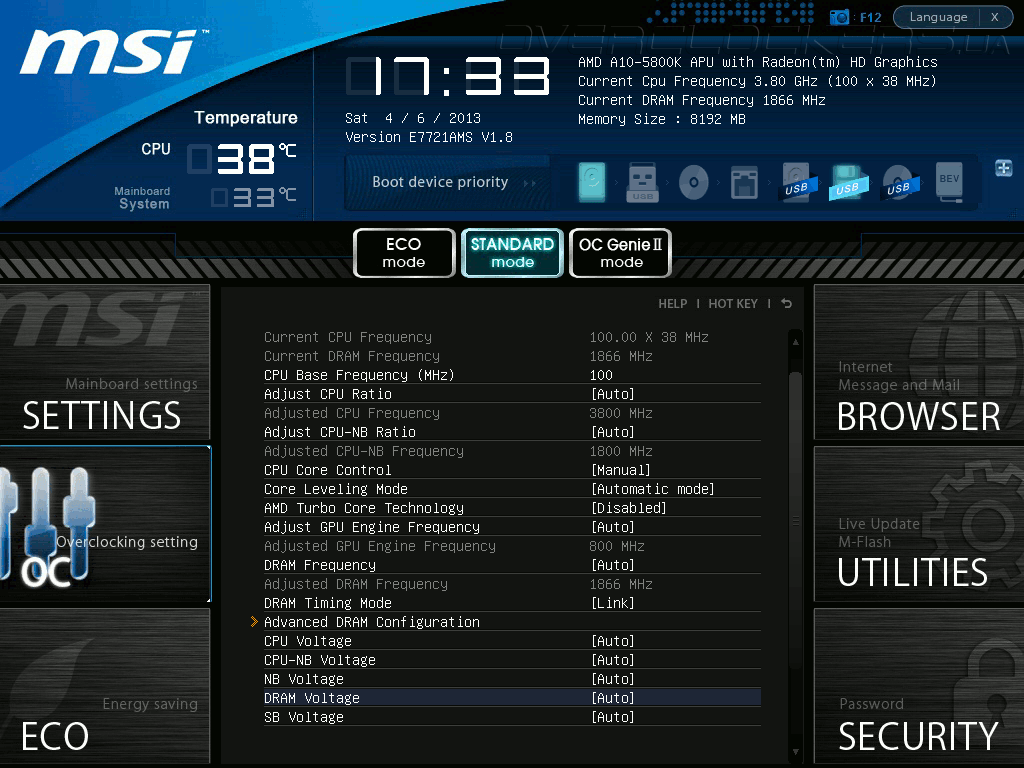Click the 17:33 system clock
Screen dimensions: 1024x768
pyautogui.click(x=448, y=76)
